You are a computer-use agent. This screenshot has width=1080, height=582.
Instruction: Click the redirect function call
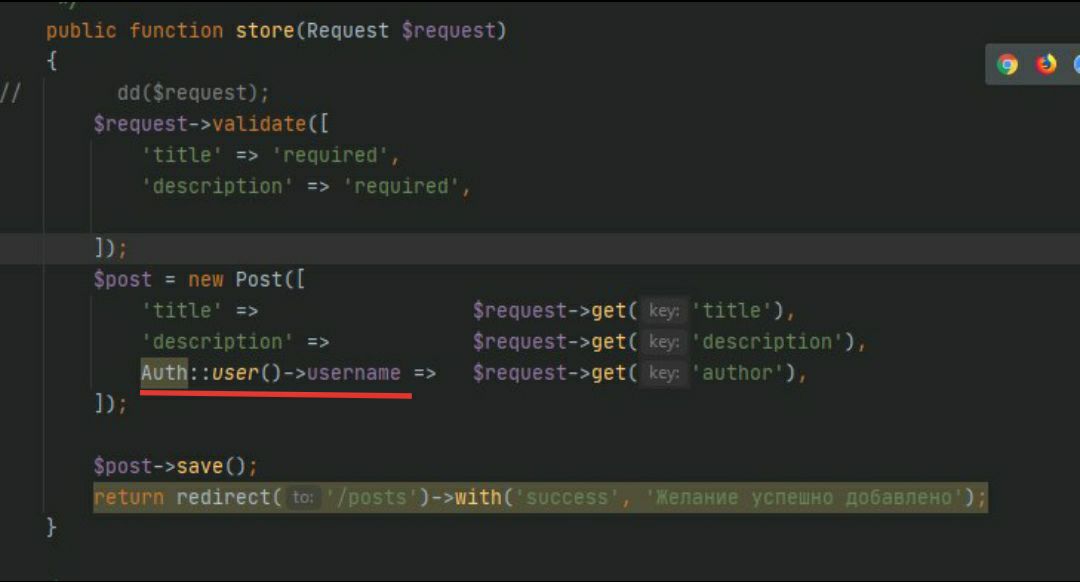tap(222, 497)
